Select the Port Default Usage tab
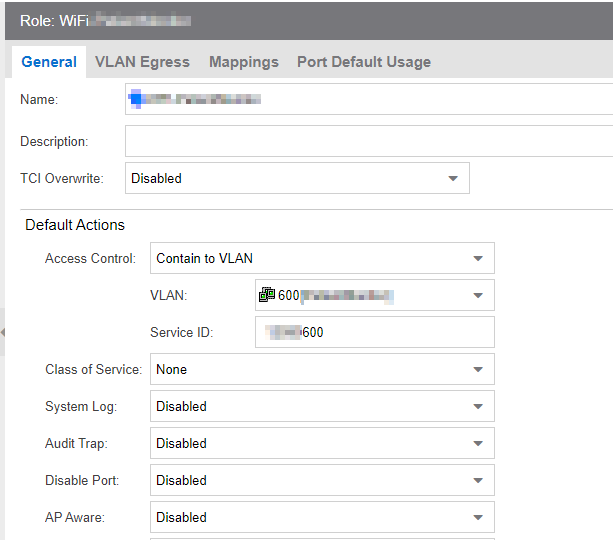This screenshot has height=540, width=613. [364, 62]
